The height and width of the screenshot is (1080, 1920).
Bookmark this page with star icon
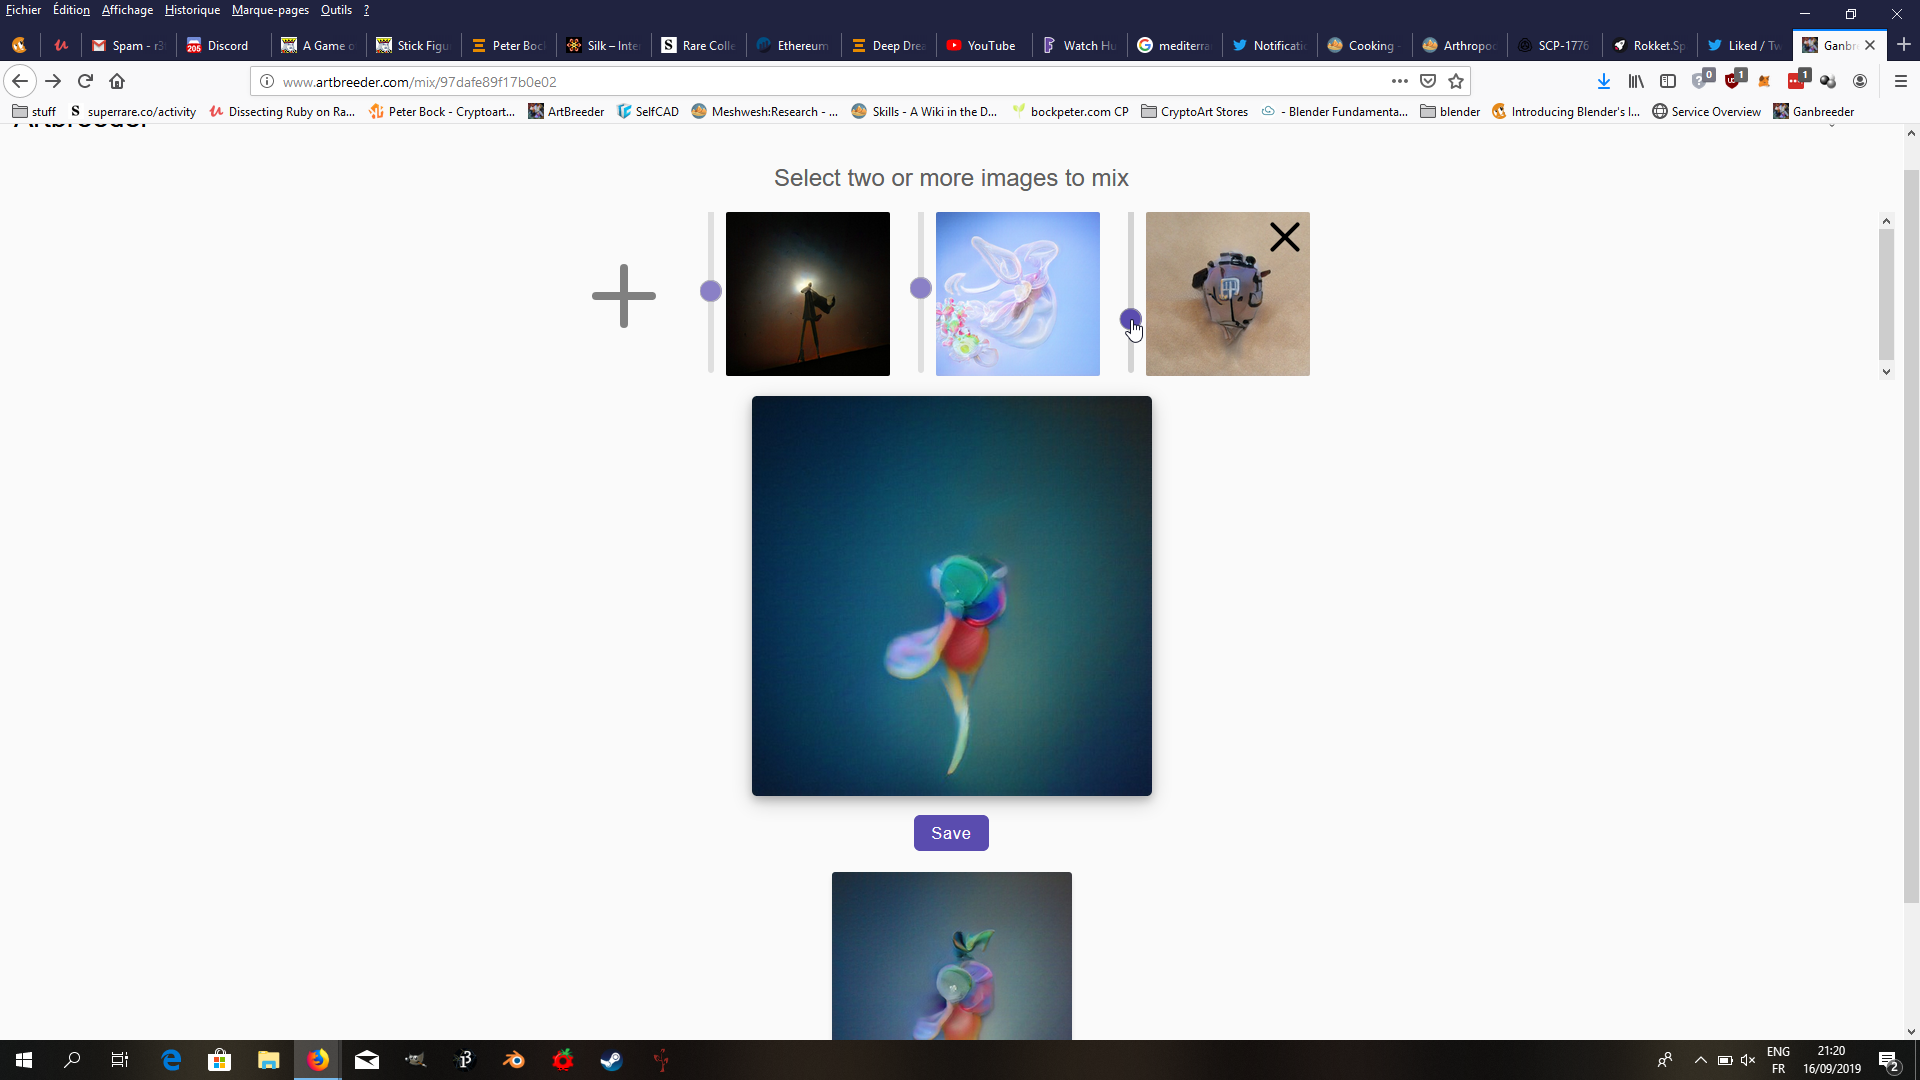point(1456,81)
